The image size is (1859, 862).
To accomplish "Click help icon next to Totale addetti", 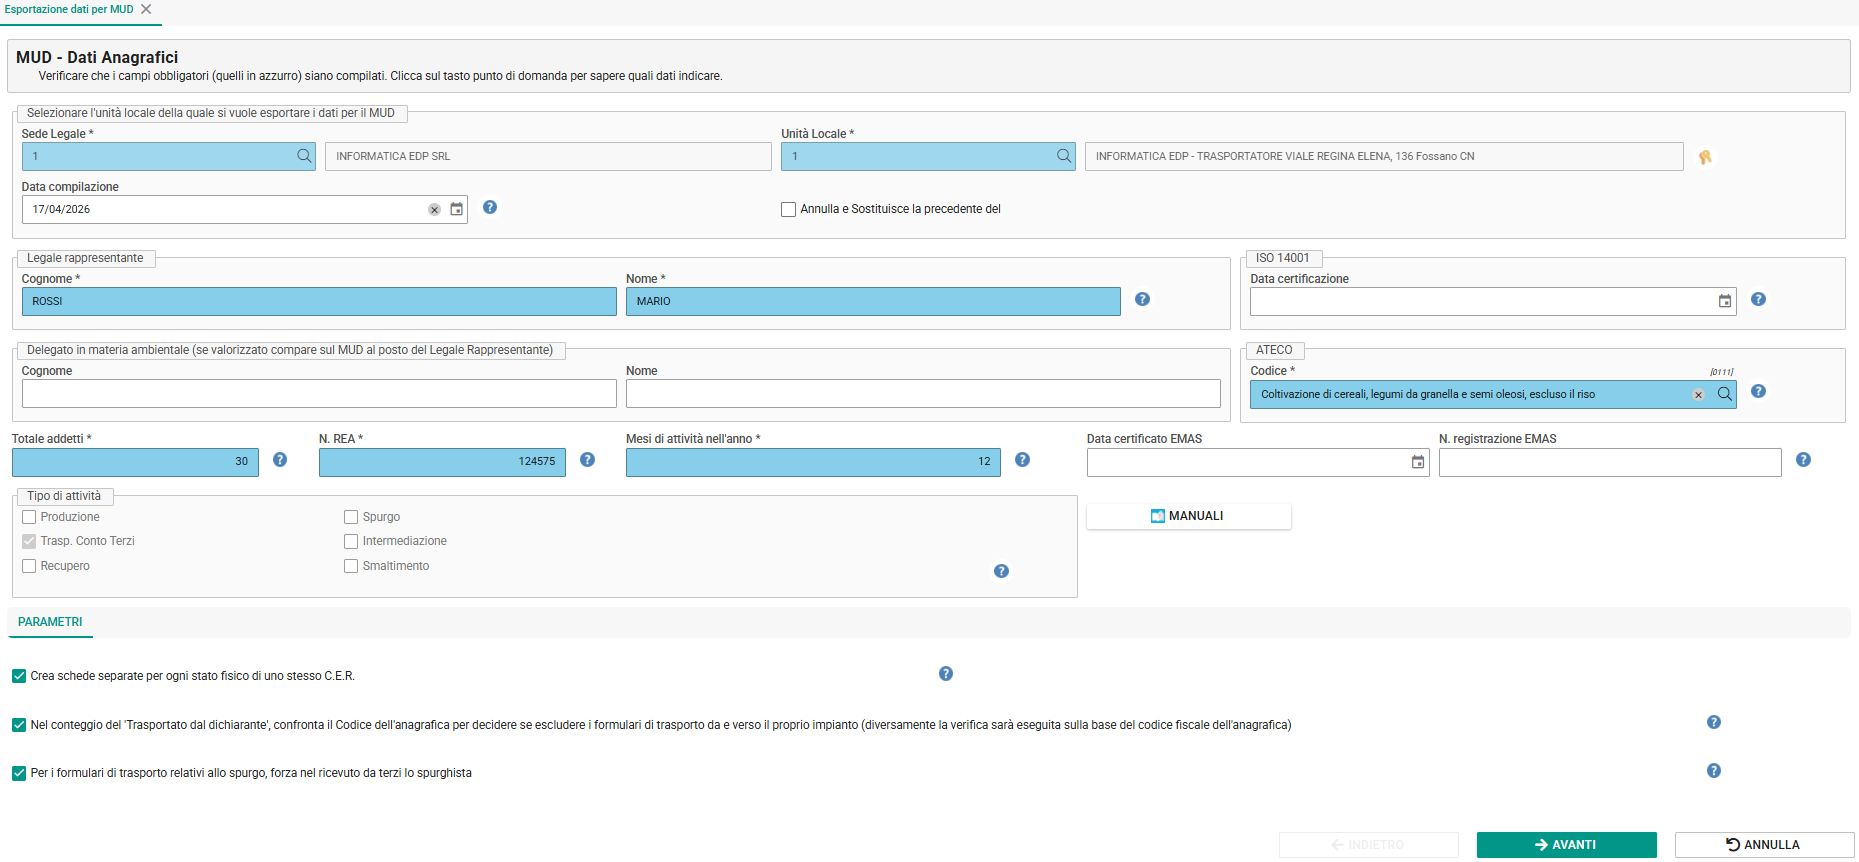I will [x=280, y=459].
